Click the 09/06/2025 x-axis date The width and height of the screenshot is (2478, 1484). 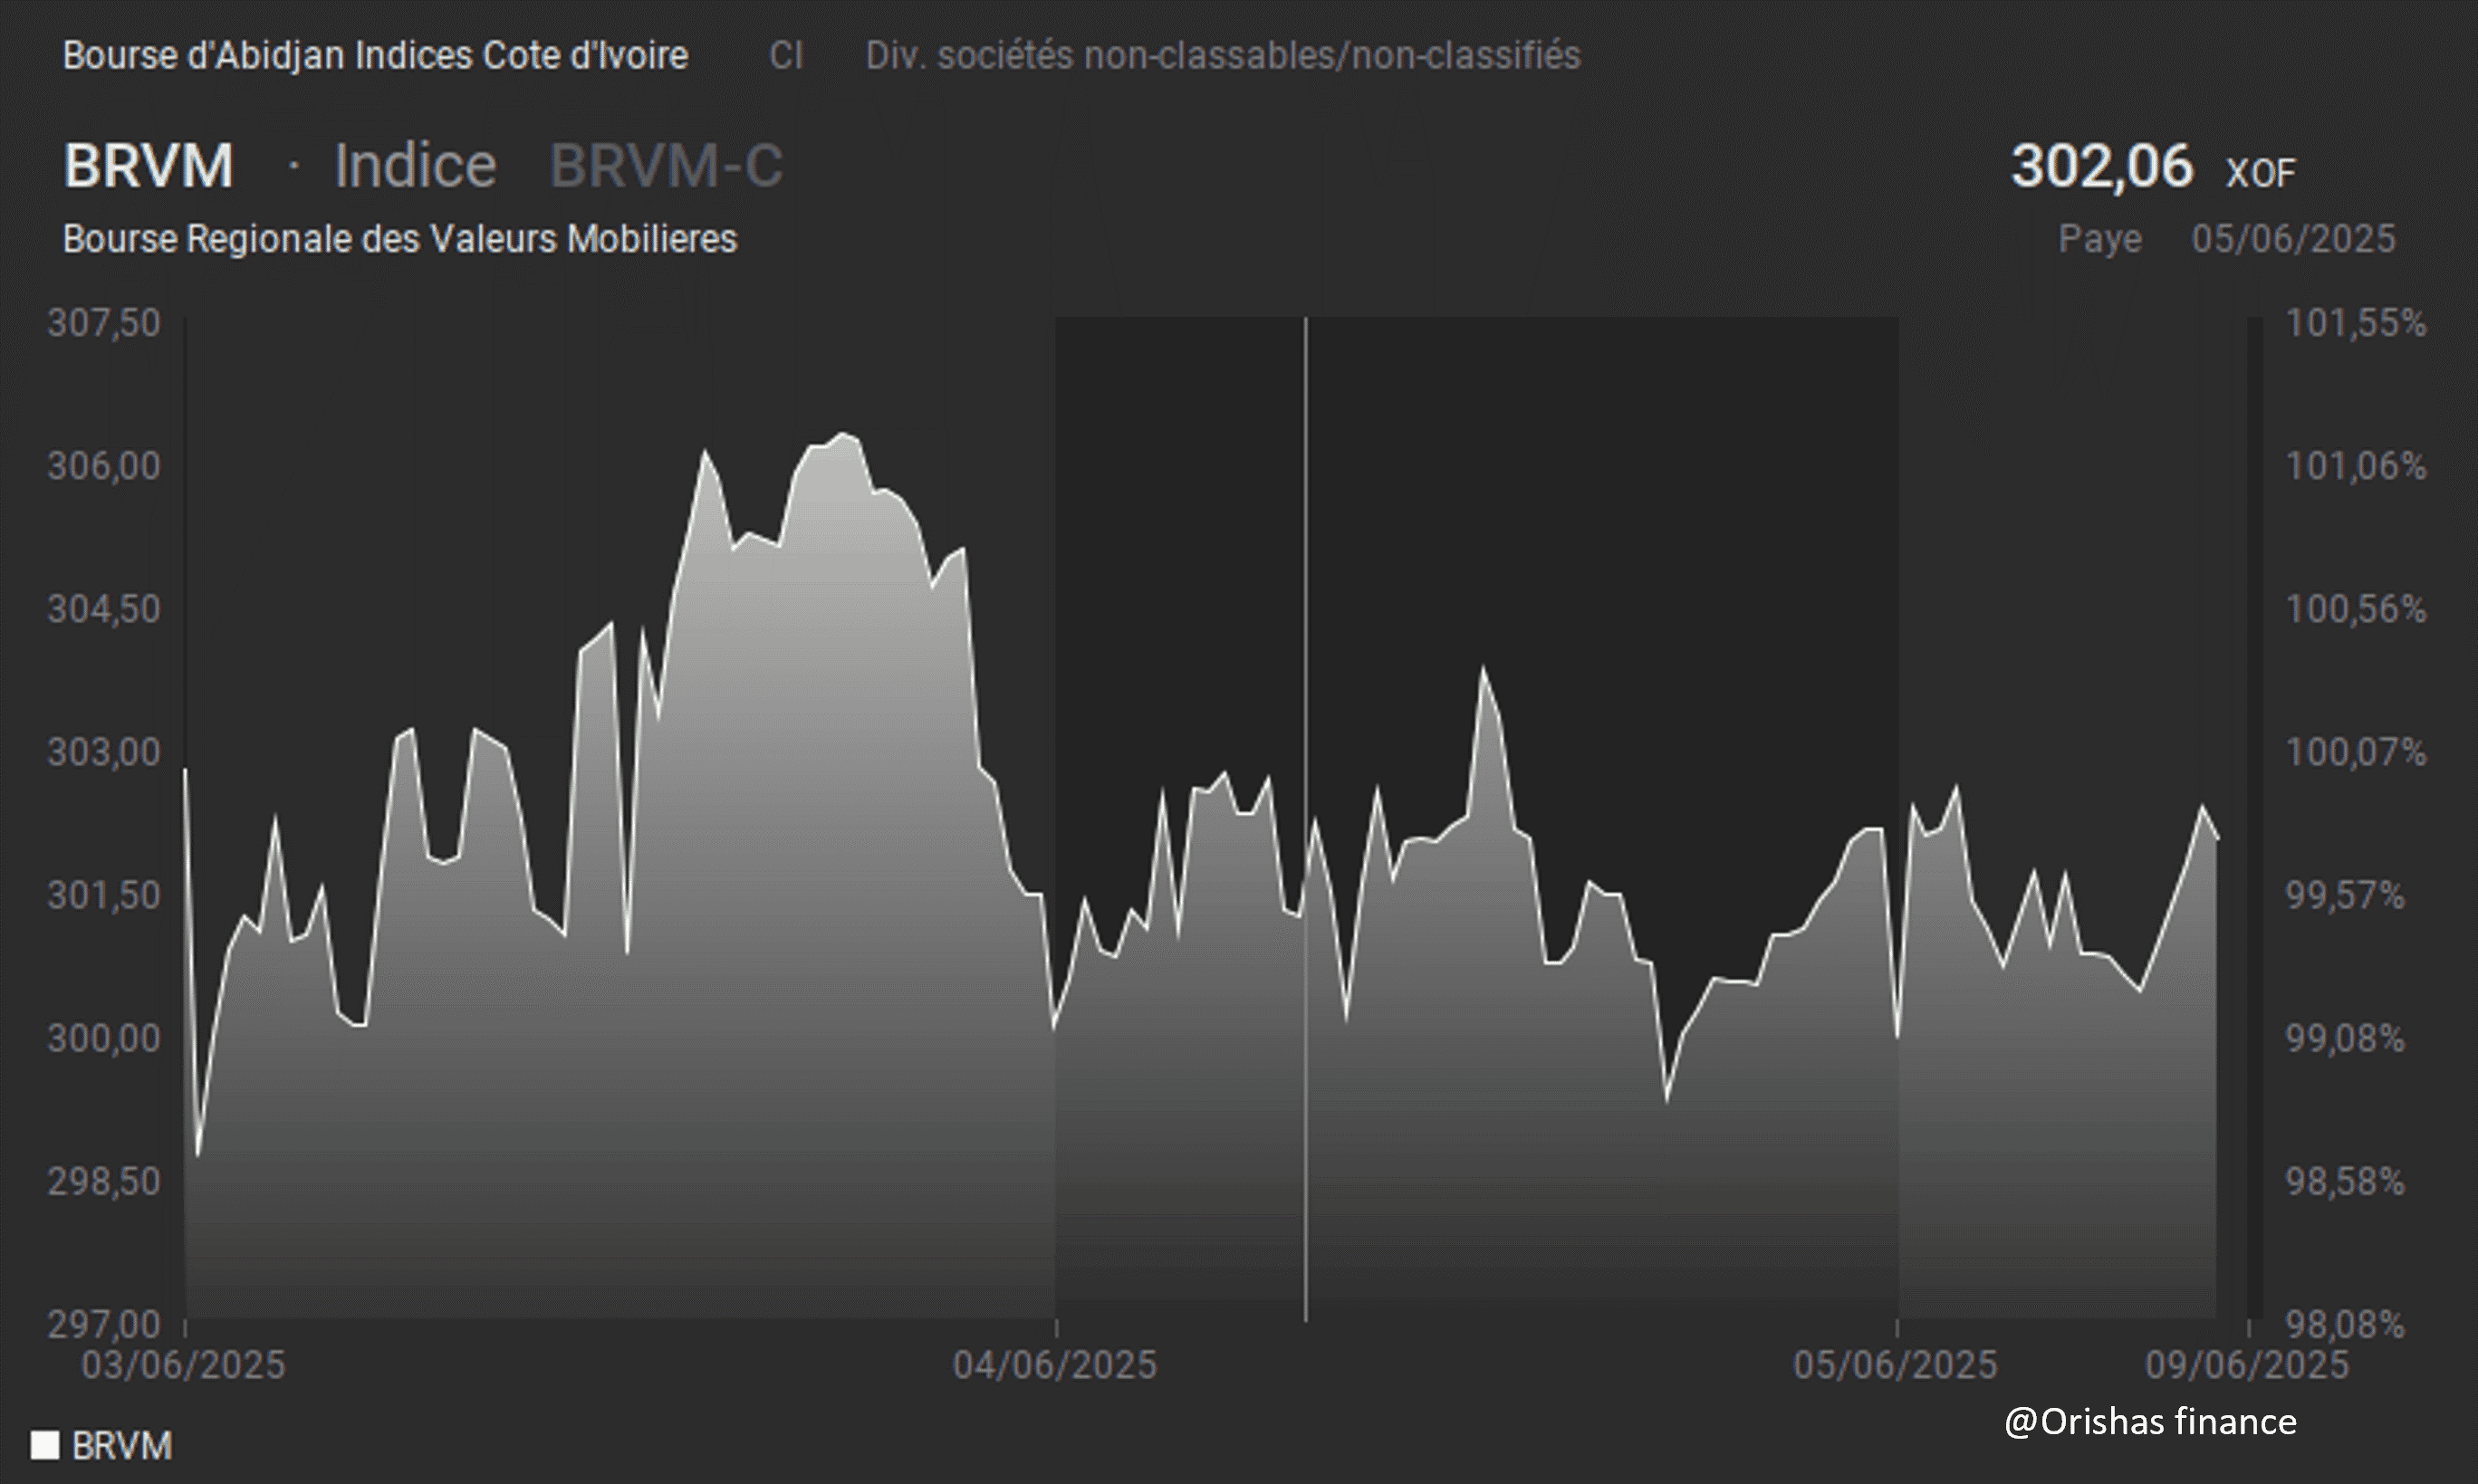(x=2247, y=1365)
